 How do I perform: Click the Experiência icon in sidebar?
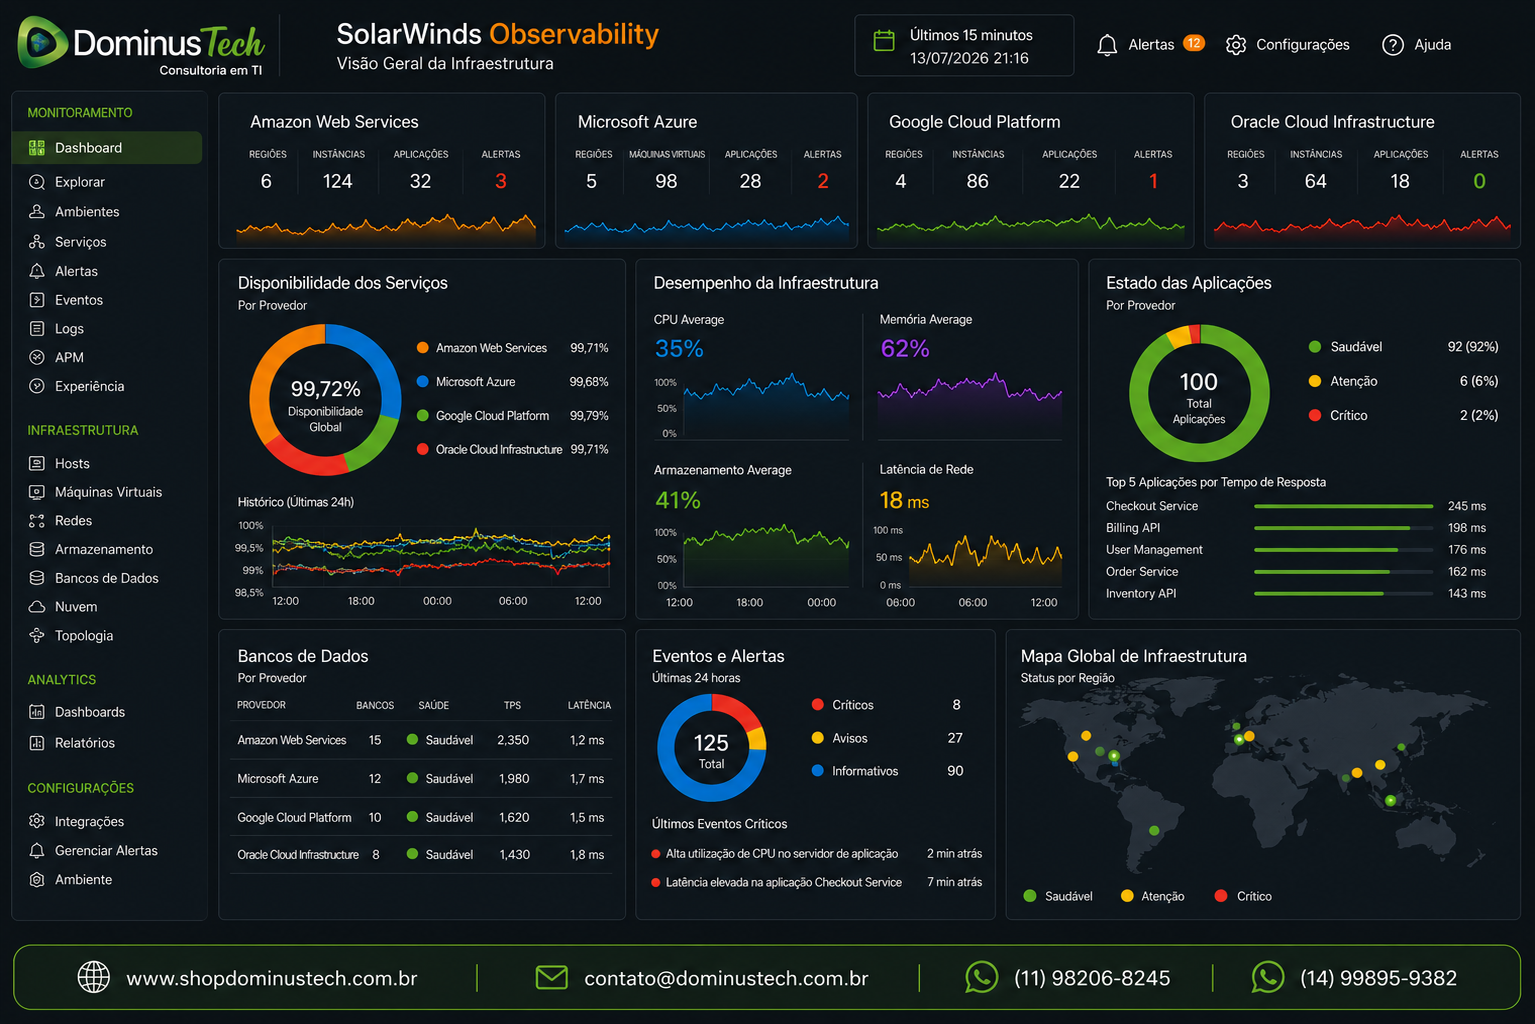pyautogui.click(x=37, y=386)
